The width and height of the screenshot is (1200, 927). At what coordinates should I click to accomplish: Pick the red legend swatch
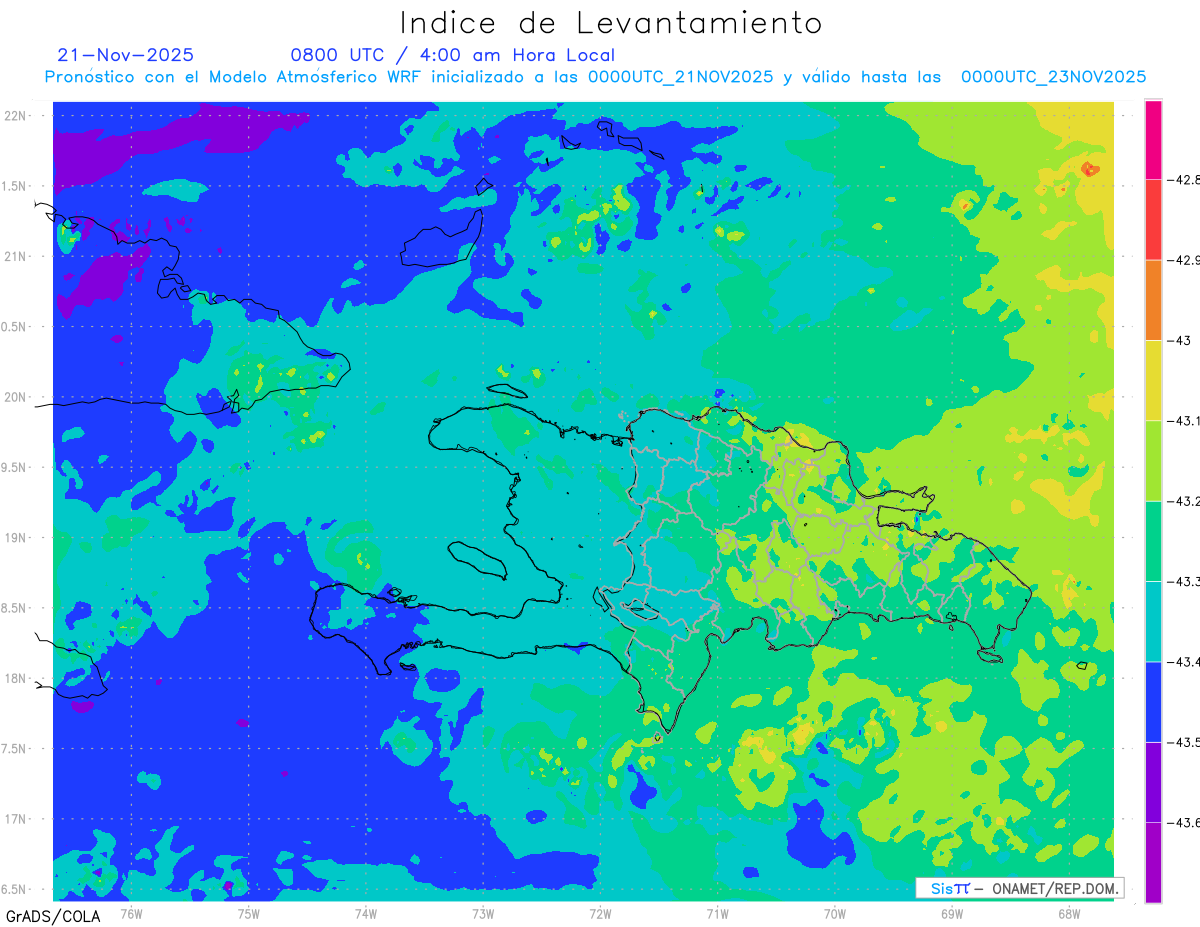[1153, 220]
